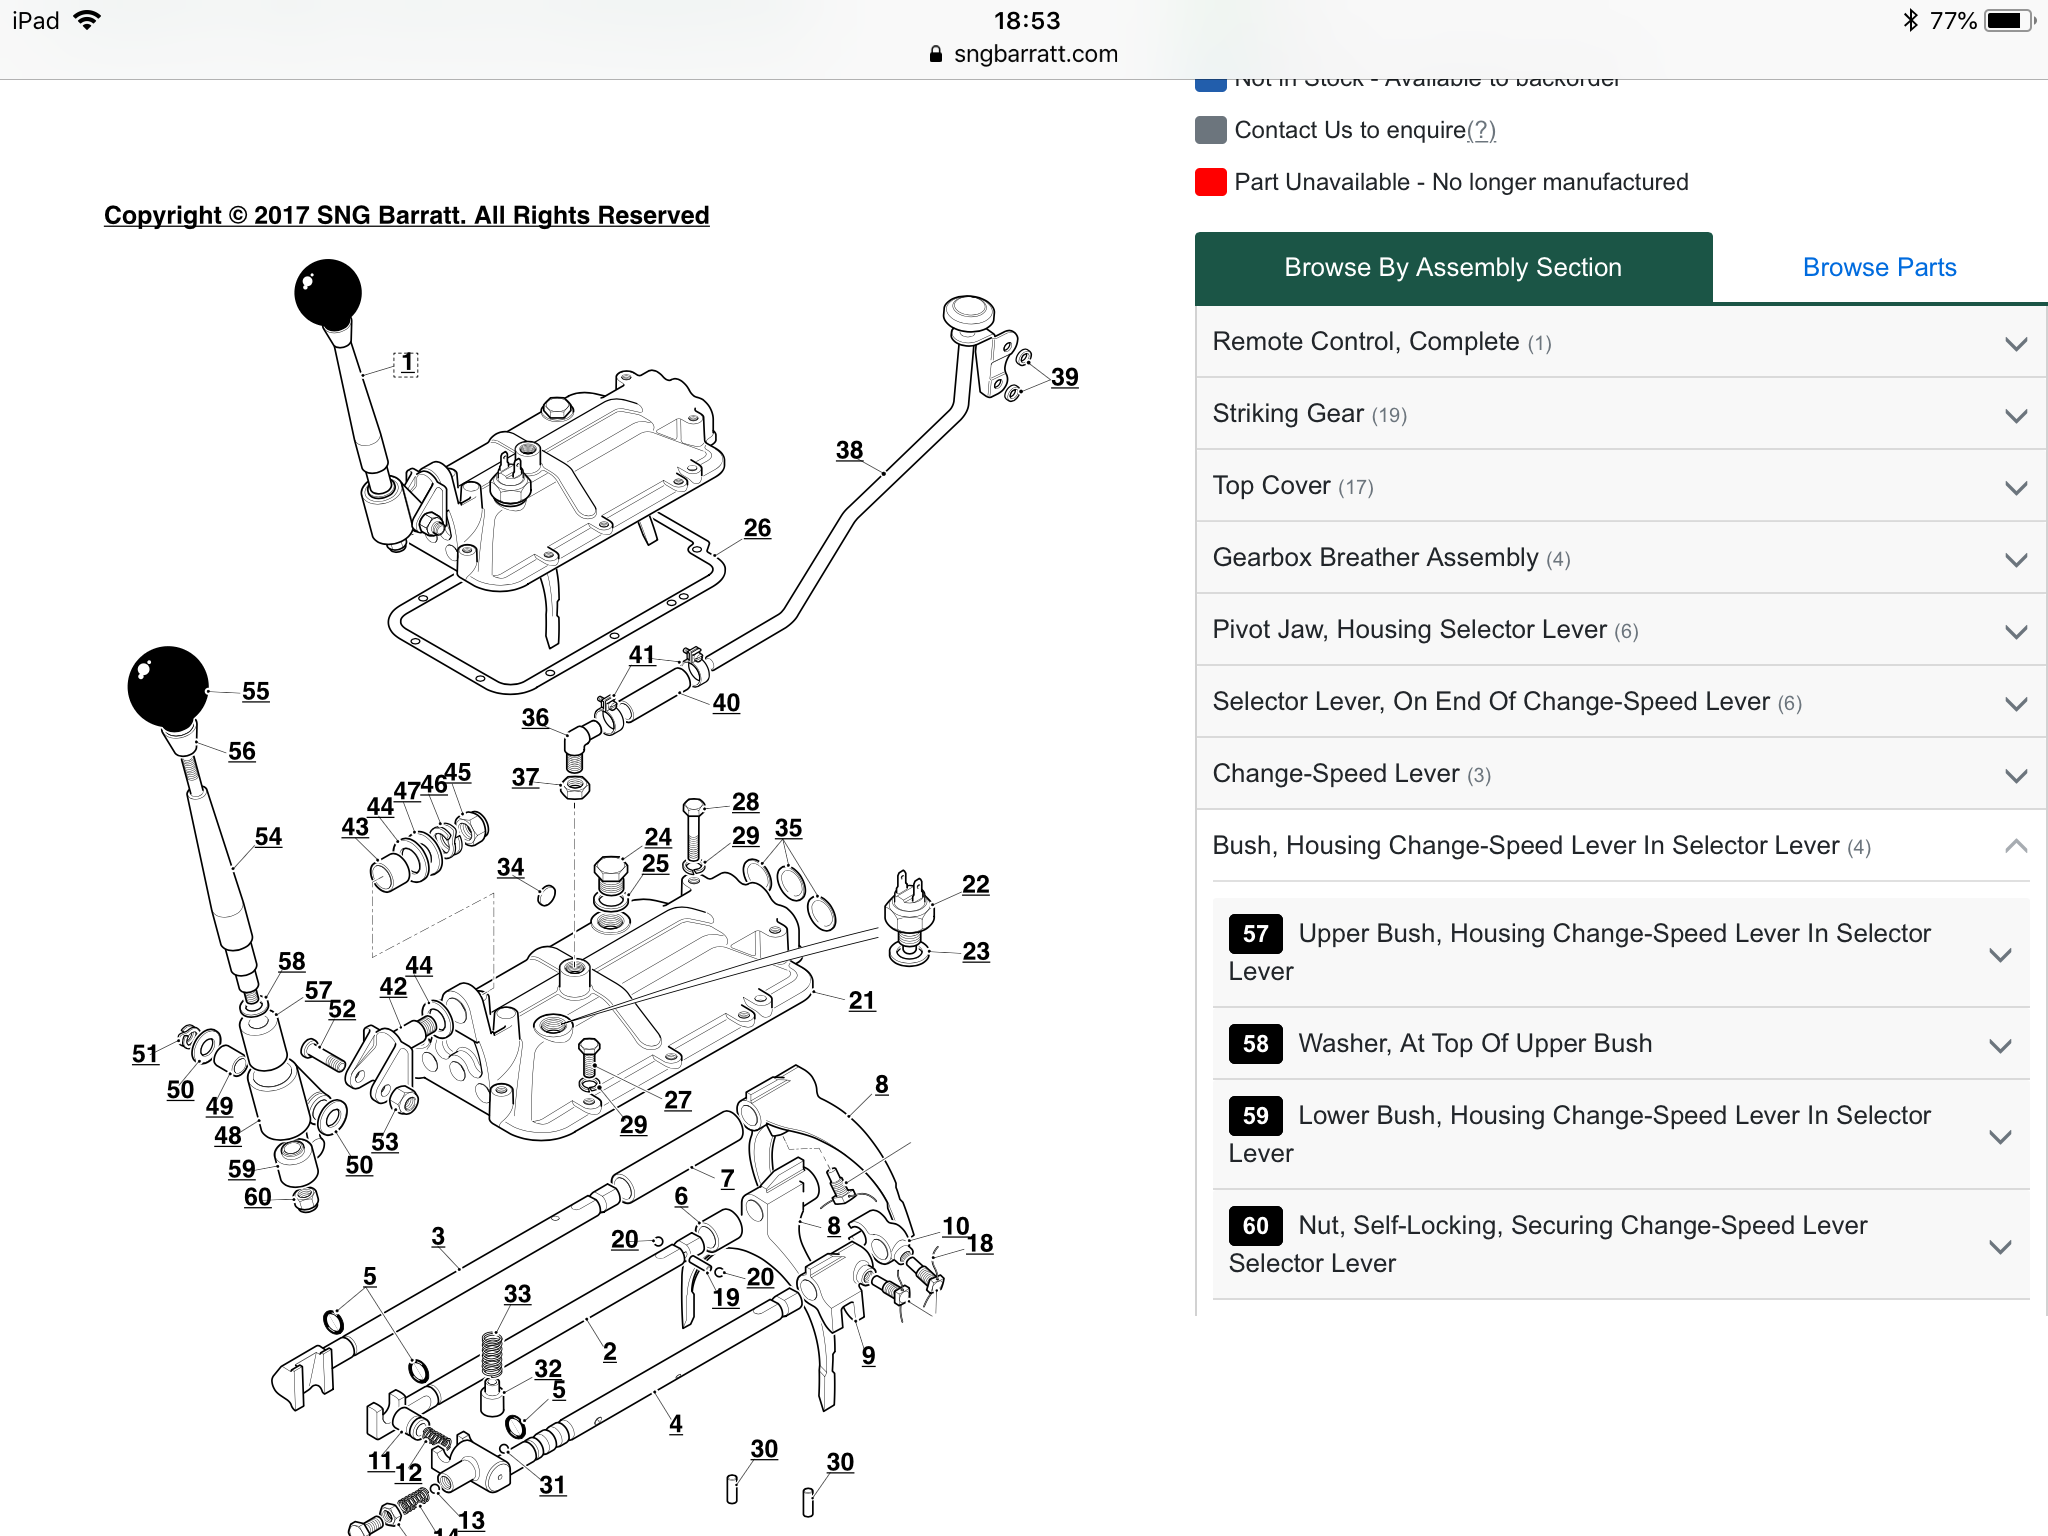The height and width of the screenshot is (1536, 2048).
Task: Click diagram label 38 breather pipe
Action: click(x=849, y=451)
